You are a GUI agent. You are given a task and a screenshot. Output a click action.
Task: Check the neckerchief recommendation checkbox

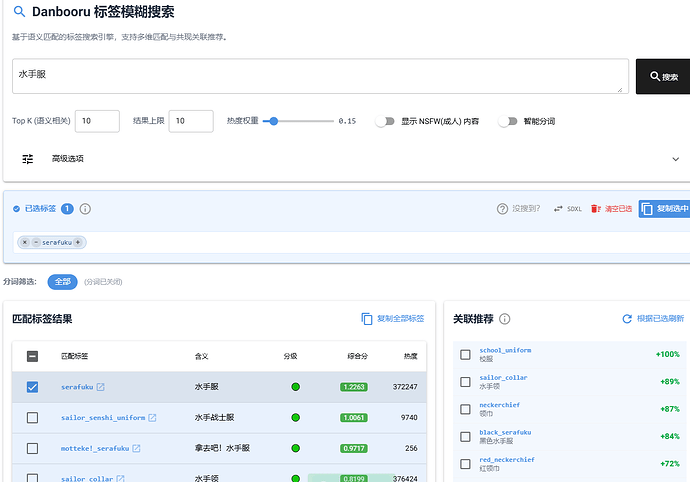coord(465,409)
